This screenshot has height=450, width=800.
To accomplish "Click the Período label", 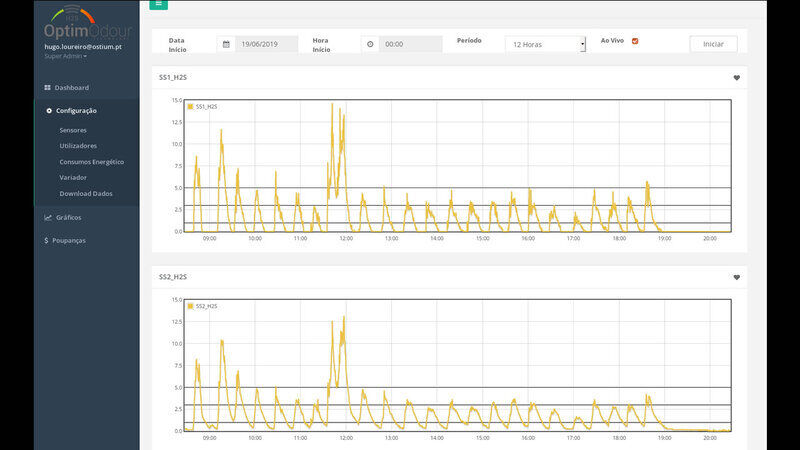I will pos(469,40).
